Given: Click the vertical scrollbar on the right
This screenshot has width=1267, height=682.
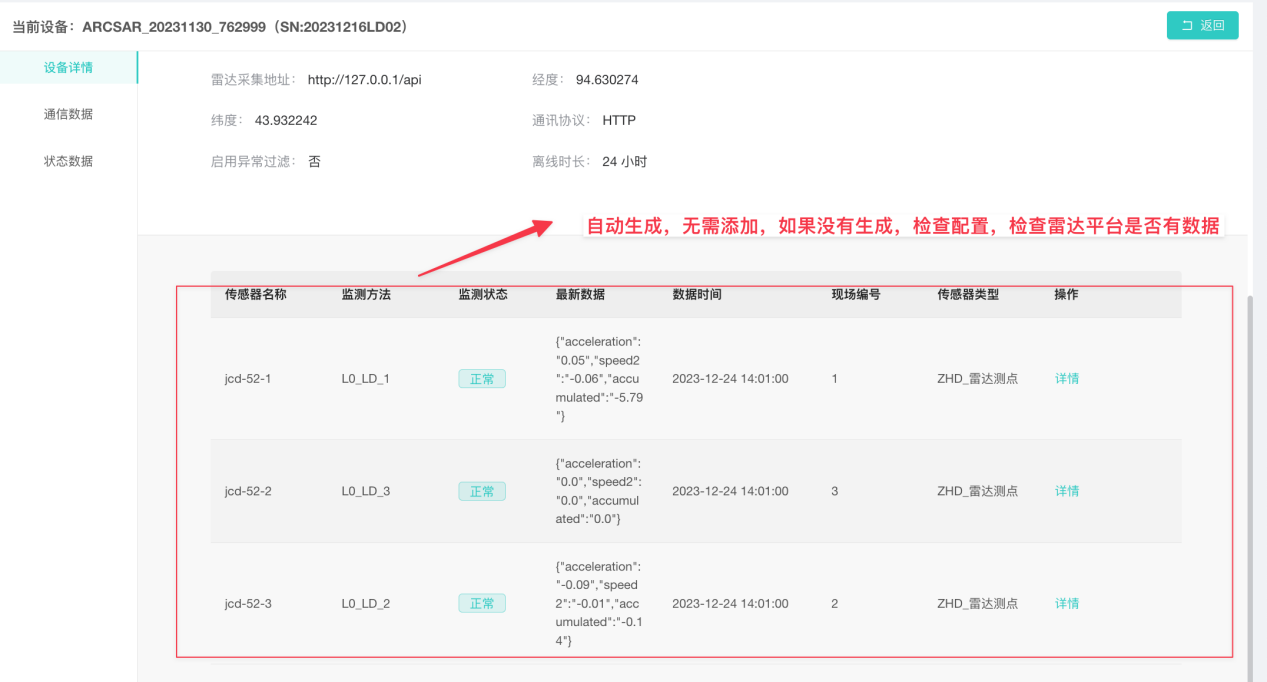Looking at the screenshot, I should tap(1255, 450).
